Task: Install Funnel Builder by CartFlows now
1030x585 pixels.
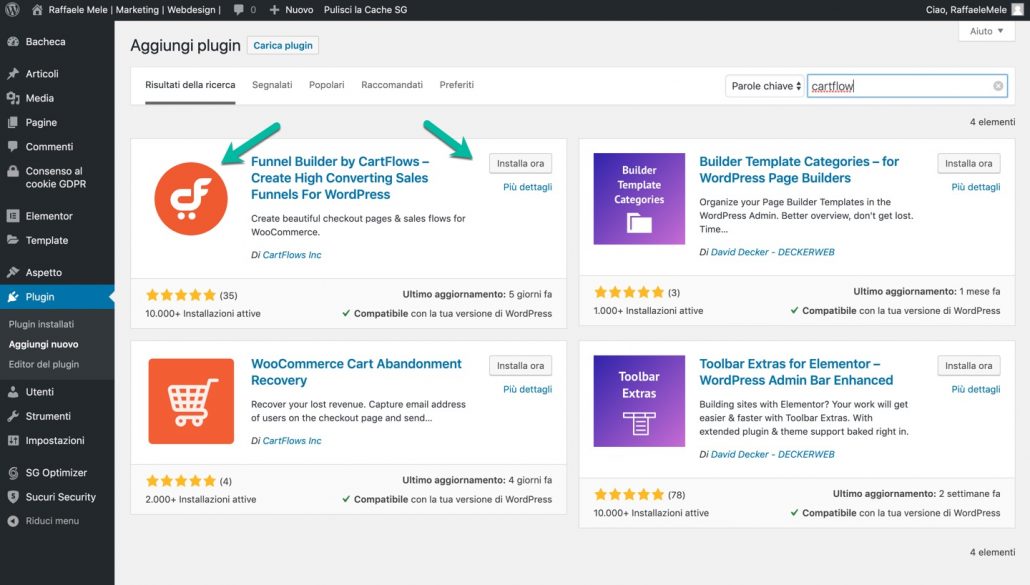Action: (520, 163)
